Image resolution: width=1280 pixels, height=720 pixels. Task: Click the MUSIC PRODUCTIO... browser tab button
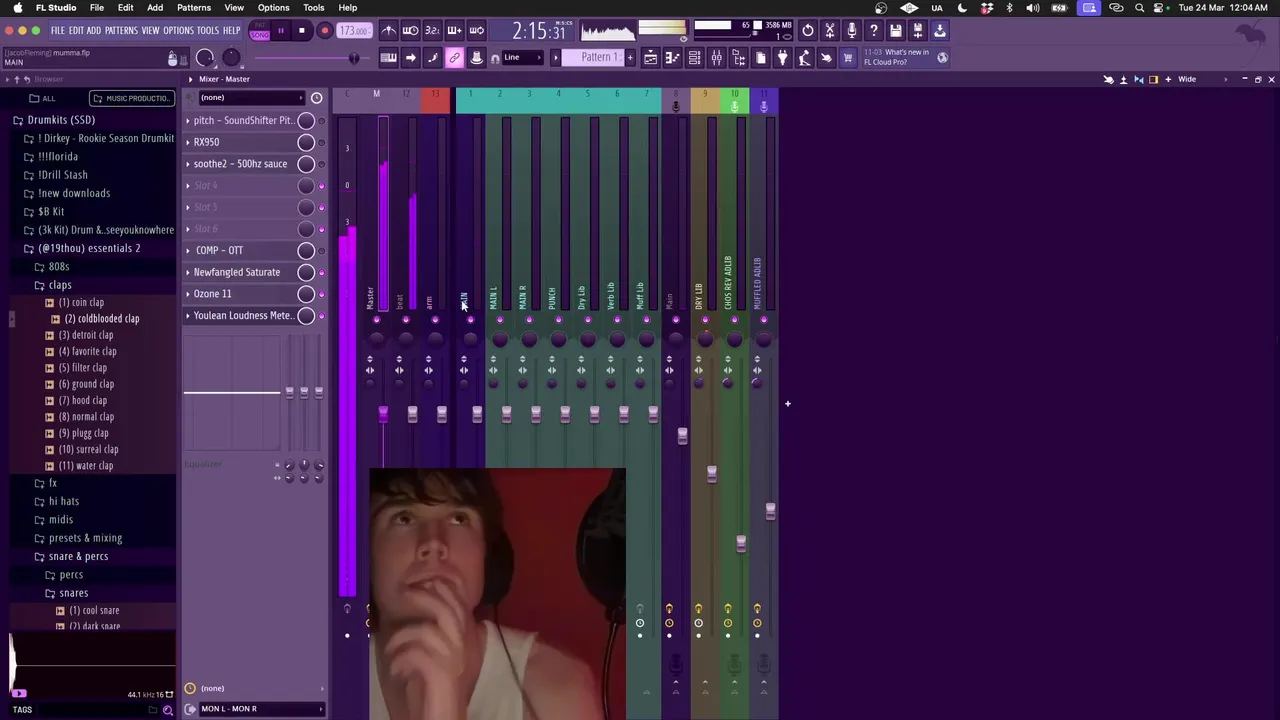click(132, 98)
